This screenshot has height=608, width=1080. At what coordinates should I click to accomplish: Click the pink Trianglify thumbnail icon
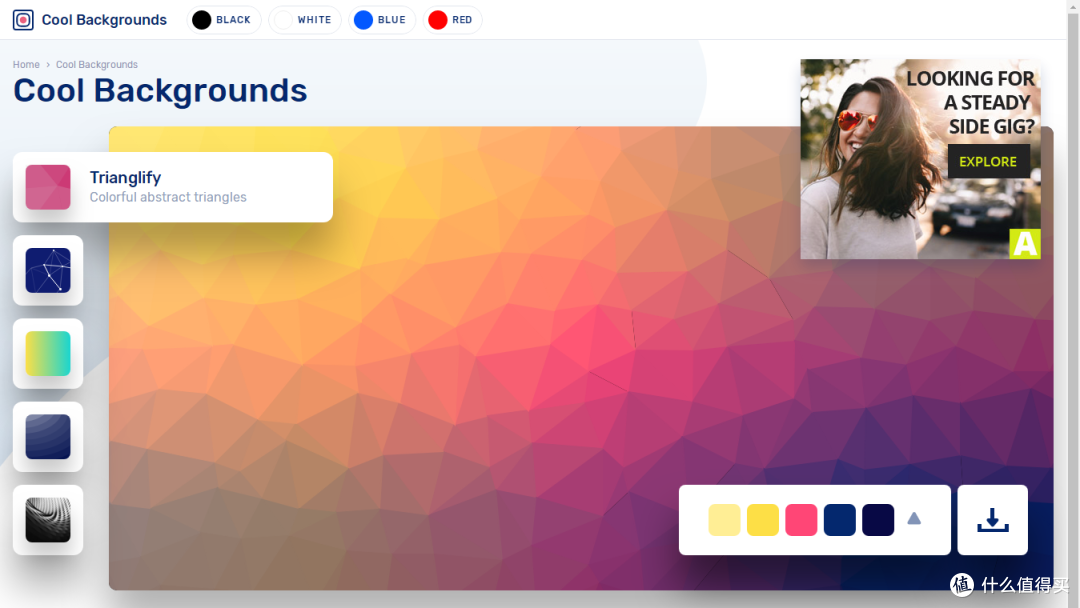[x=48, y=187]
